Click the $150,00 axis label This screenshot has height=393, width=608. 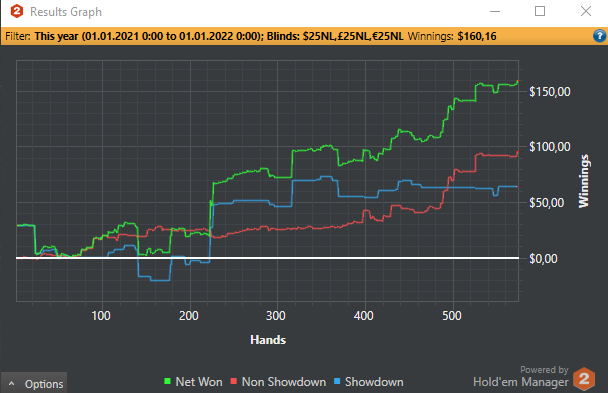coord(550,92)
